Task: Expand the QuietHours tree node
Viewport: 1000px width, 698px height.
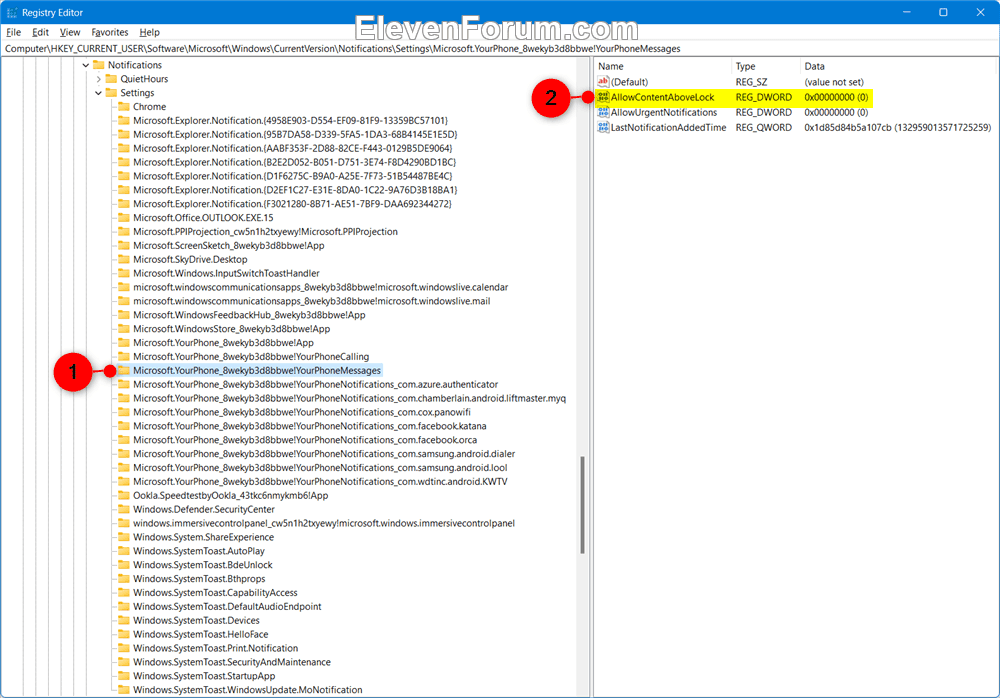Action: pyautogui.click(x=98, y=79)
